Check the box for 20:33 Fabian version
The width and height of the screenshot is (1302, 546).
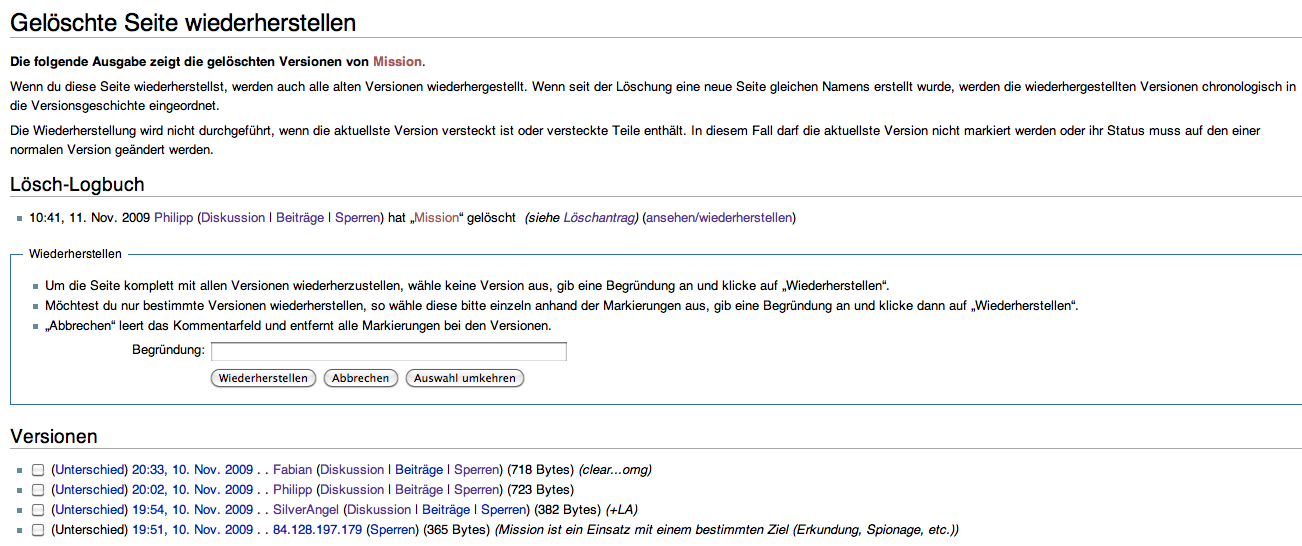click(38, 470)
